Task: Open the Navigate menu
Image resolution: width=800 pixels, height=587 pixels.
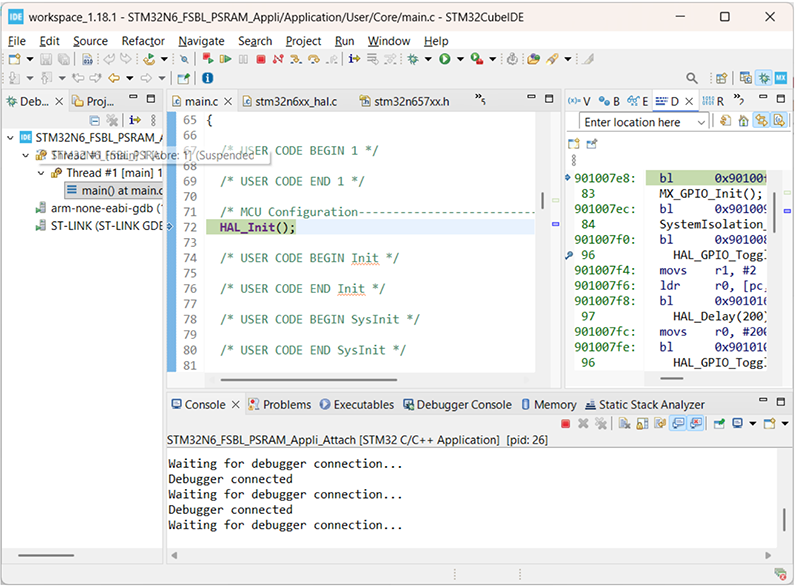Action: point(201,41)
